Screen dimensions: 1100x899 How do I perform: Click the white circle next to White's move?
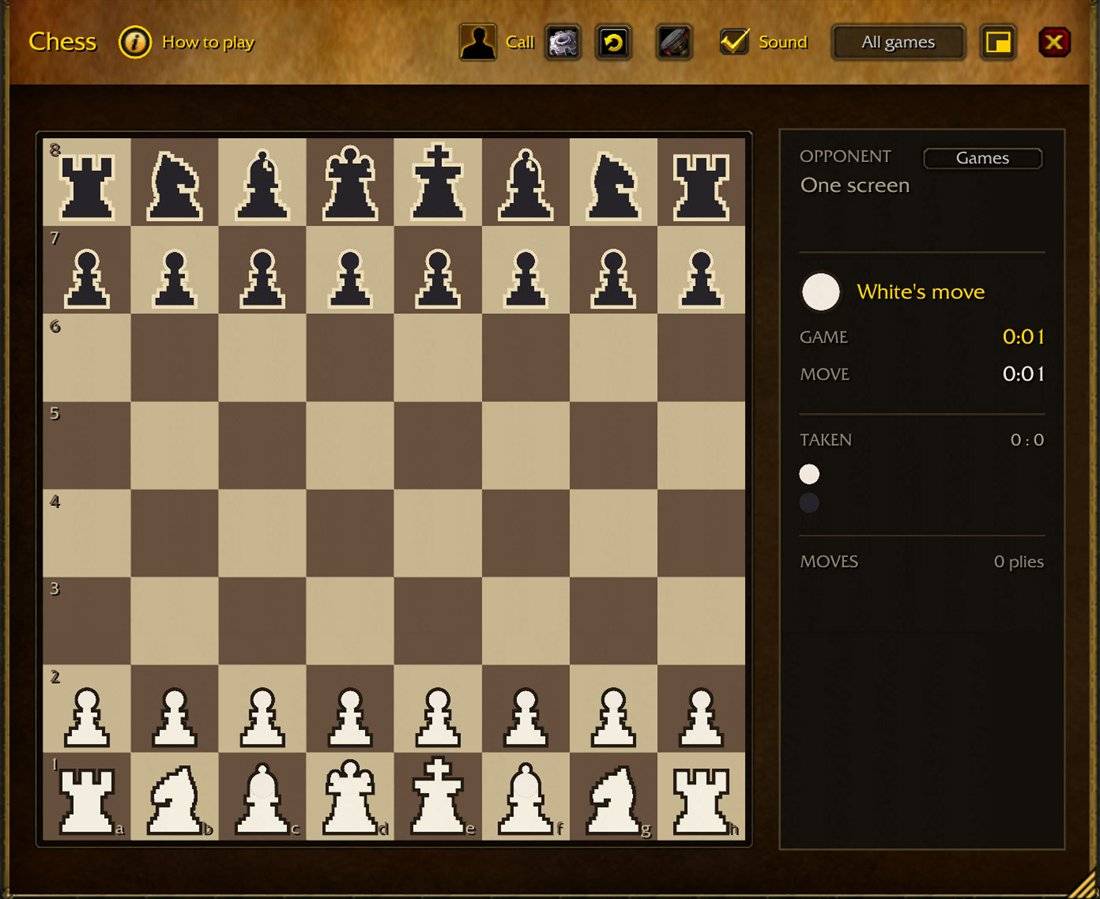coord(820,291)
